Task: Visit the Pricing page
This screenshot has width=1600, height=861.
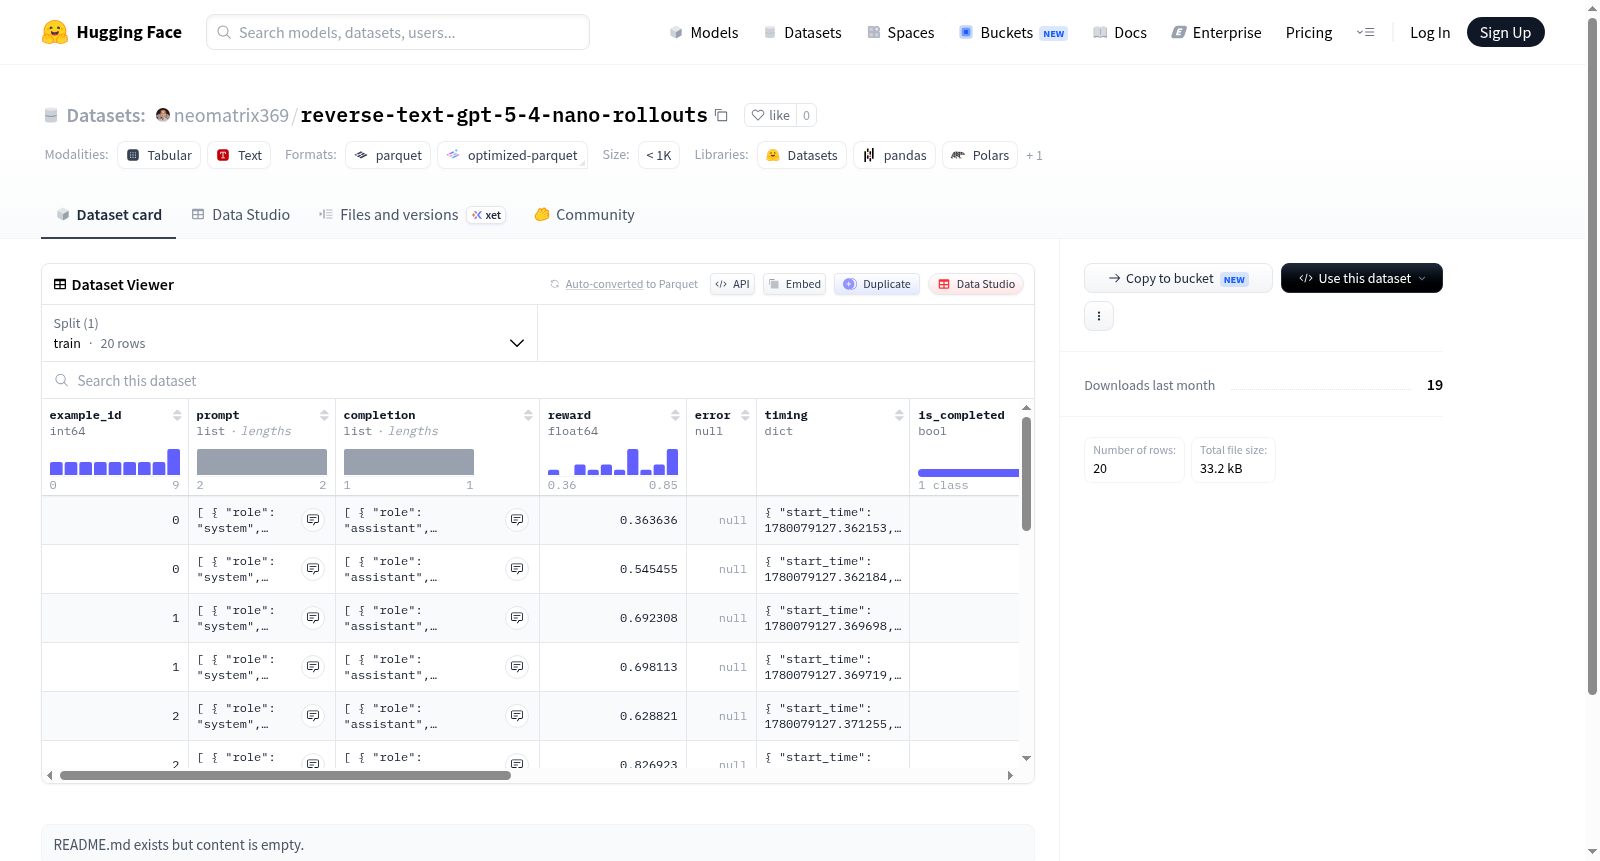Action: coord(1309,33)
